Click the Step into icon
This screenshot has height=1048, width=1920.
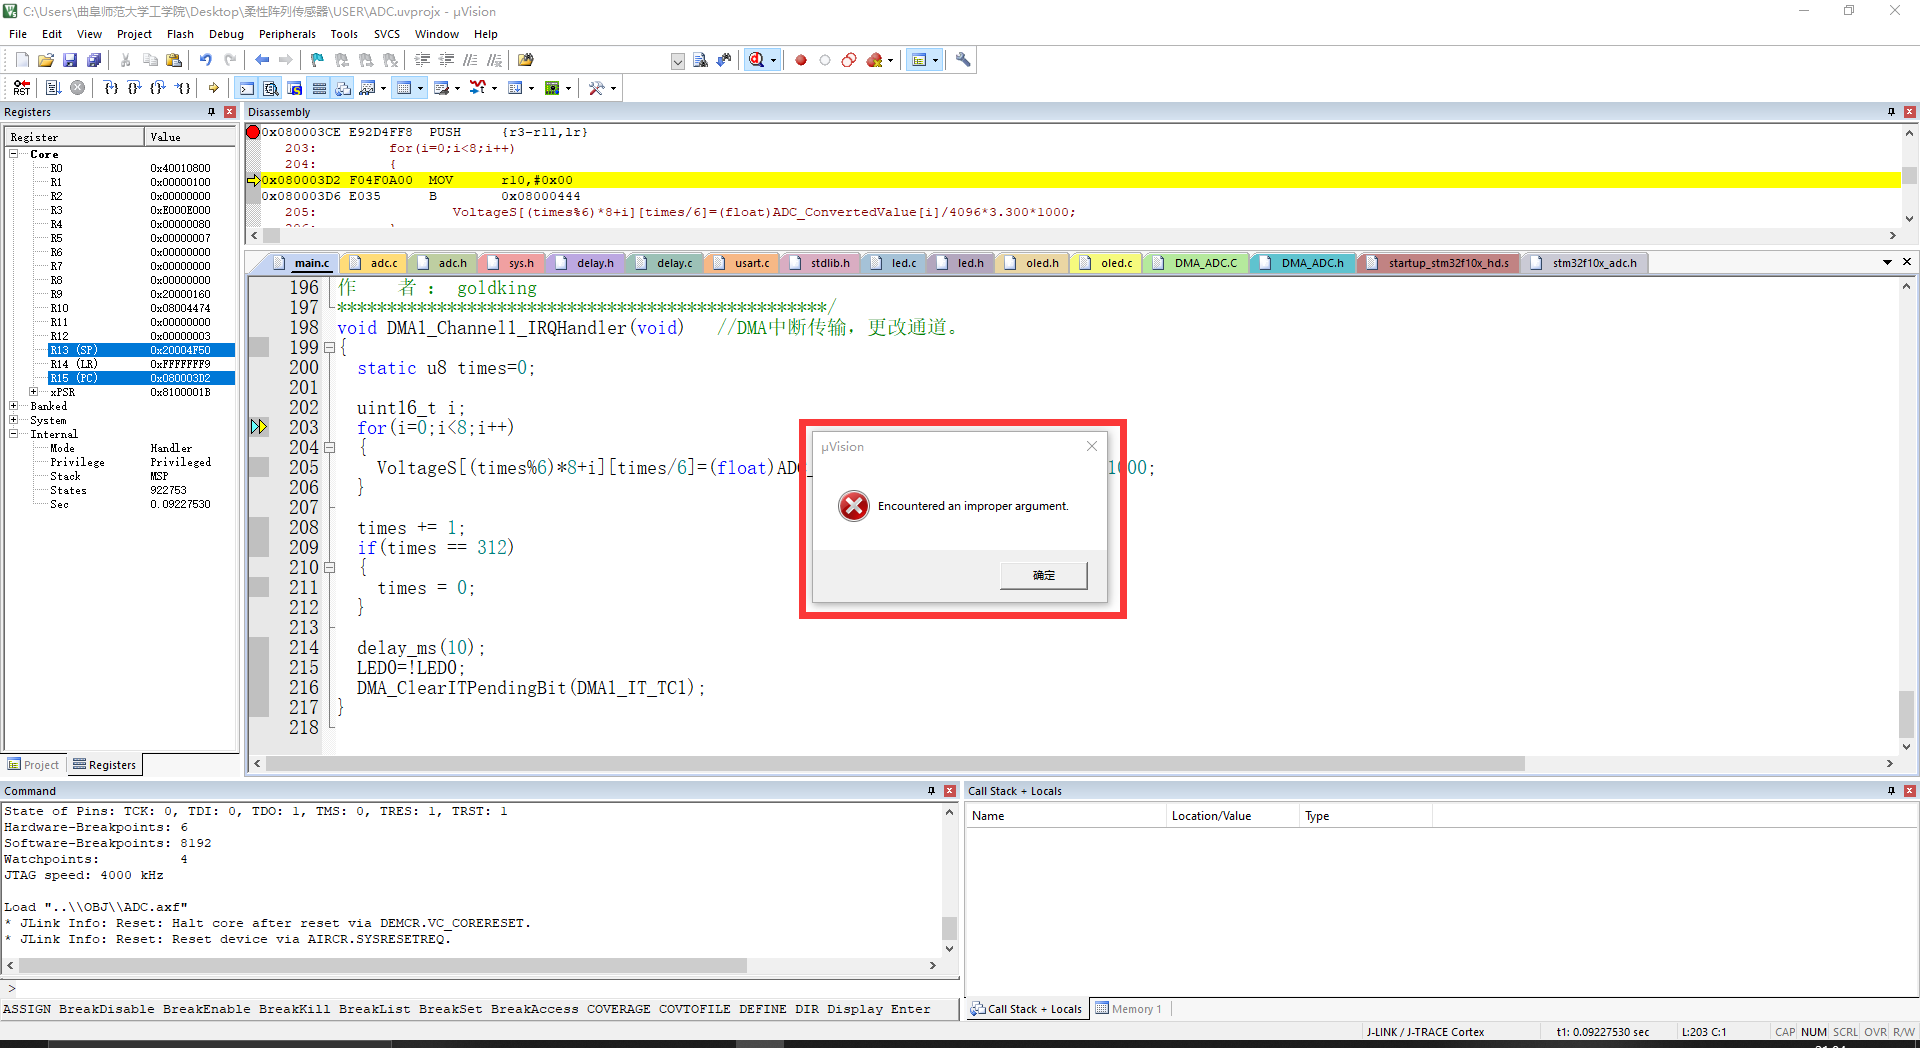(x=111, y=88)
